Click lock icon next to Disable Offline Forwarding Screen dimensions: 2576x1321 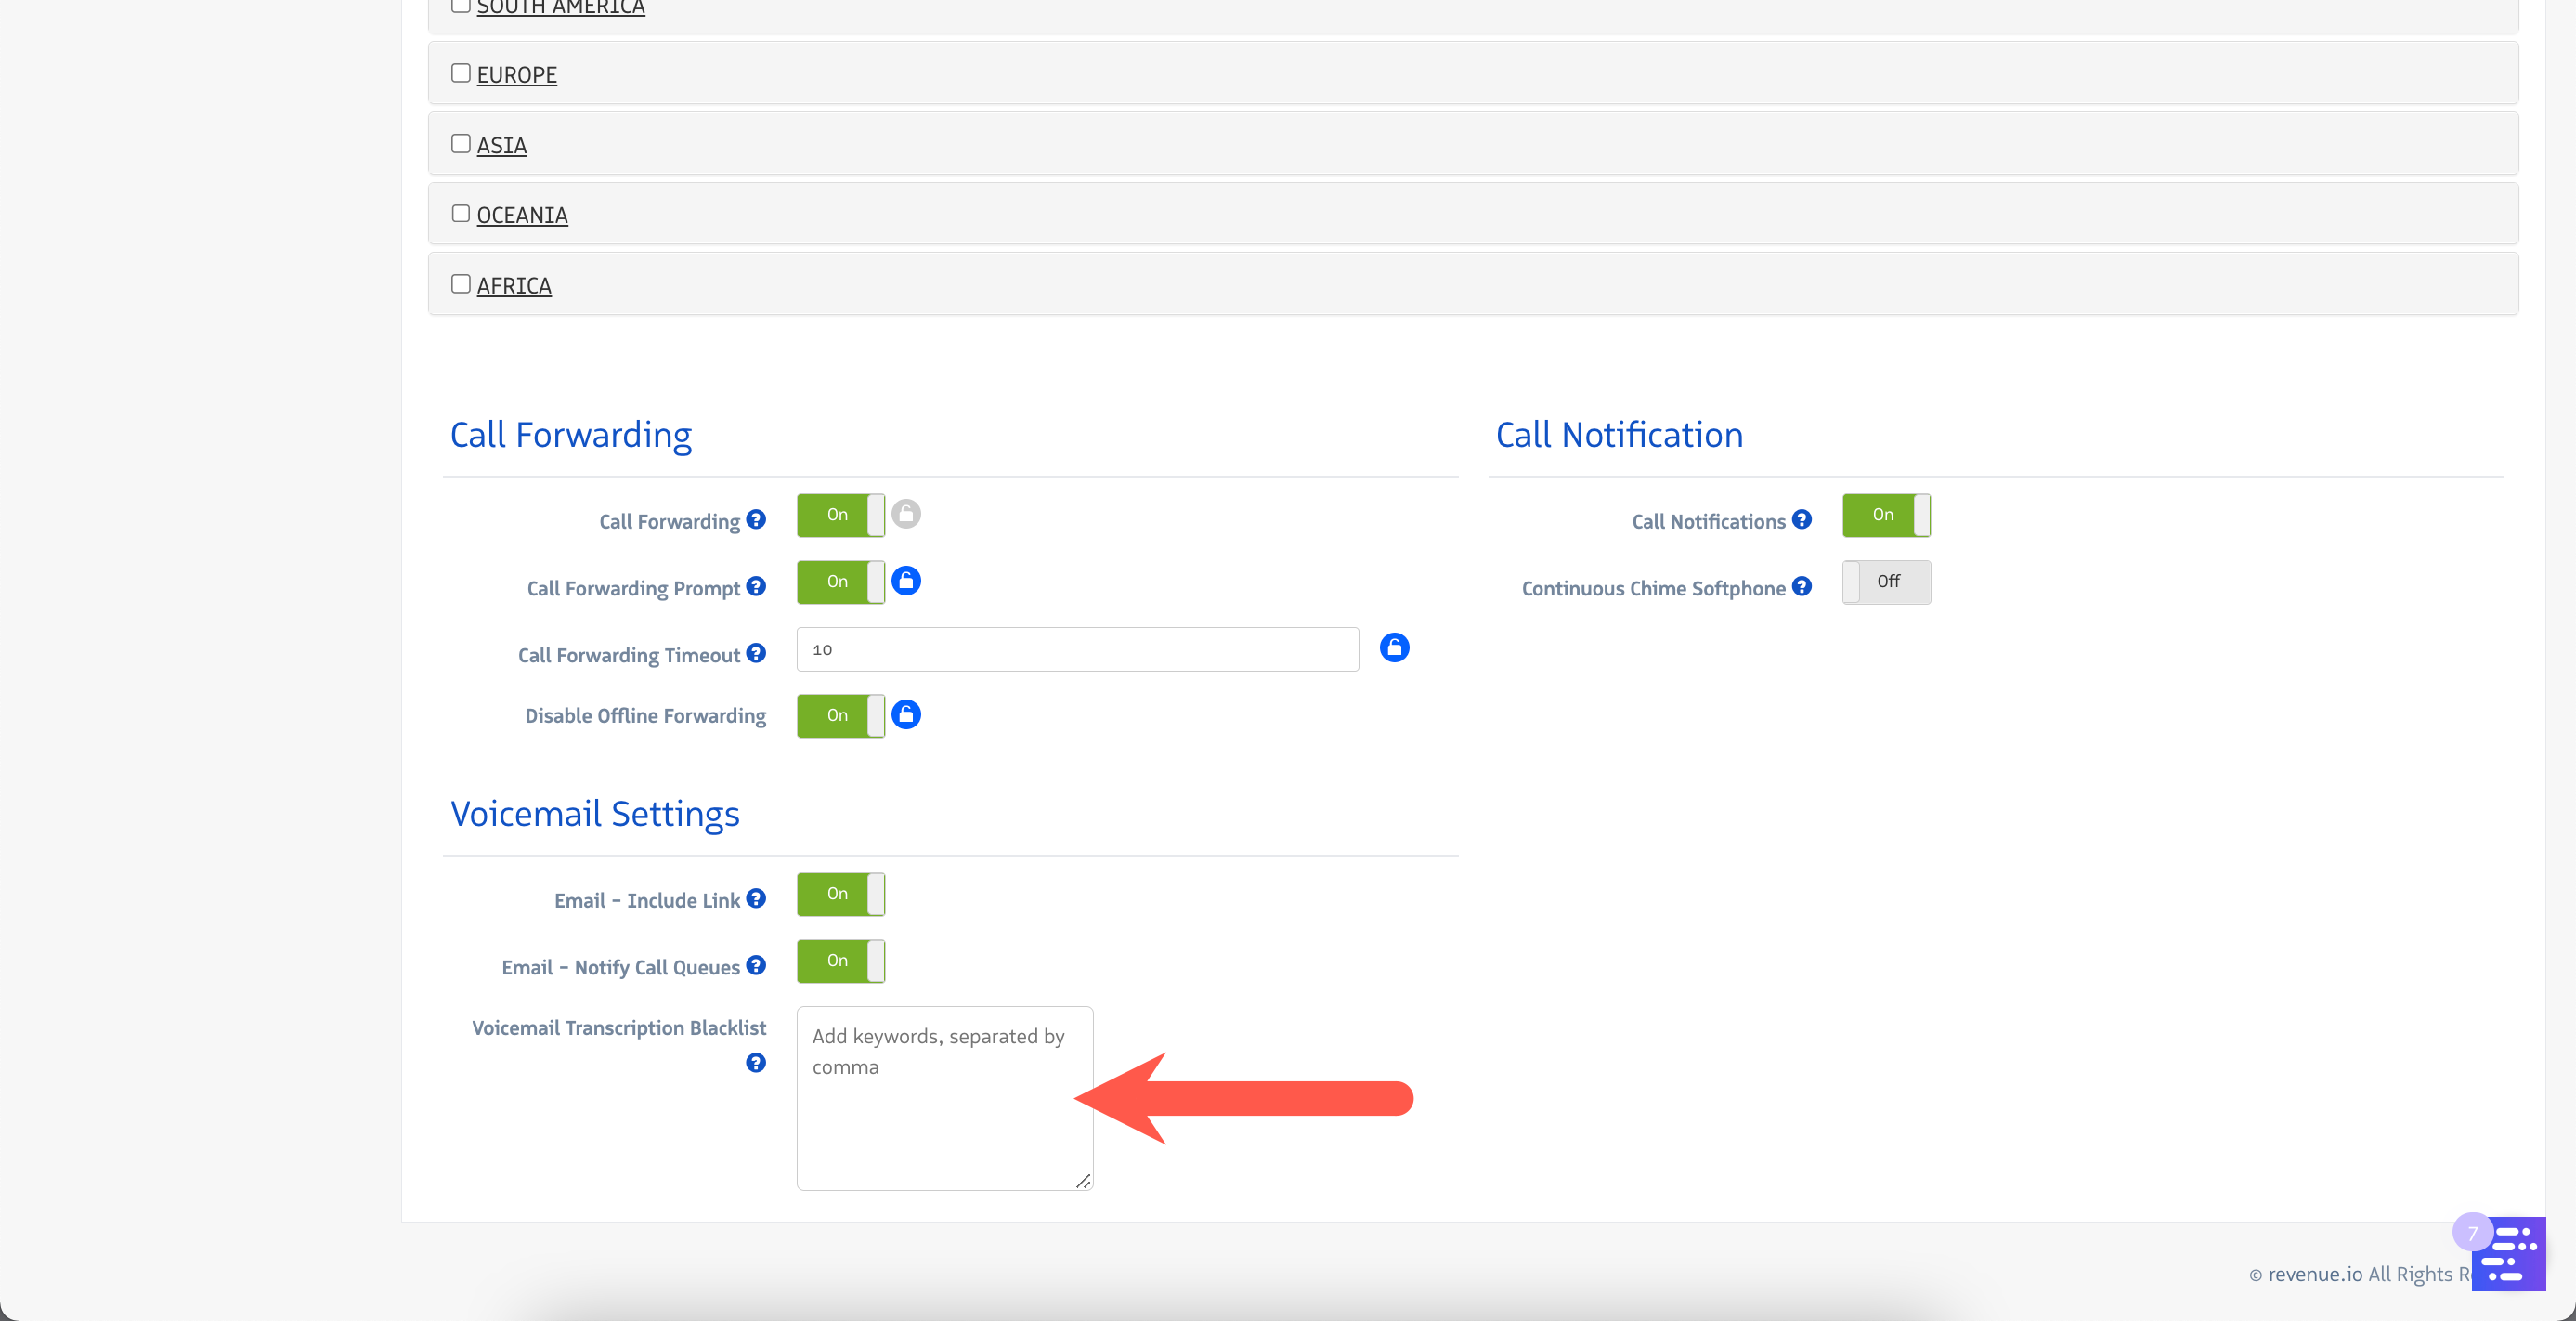(906, 715)
